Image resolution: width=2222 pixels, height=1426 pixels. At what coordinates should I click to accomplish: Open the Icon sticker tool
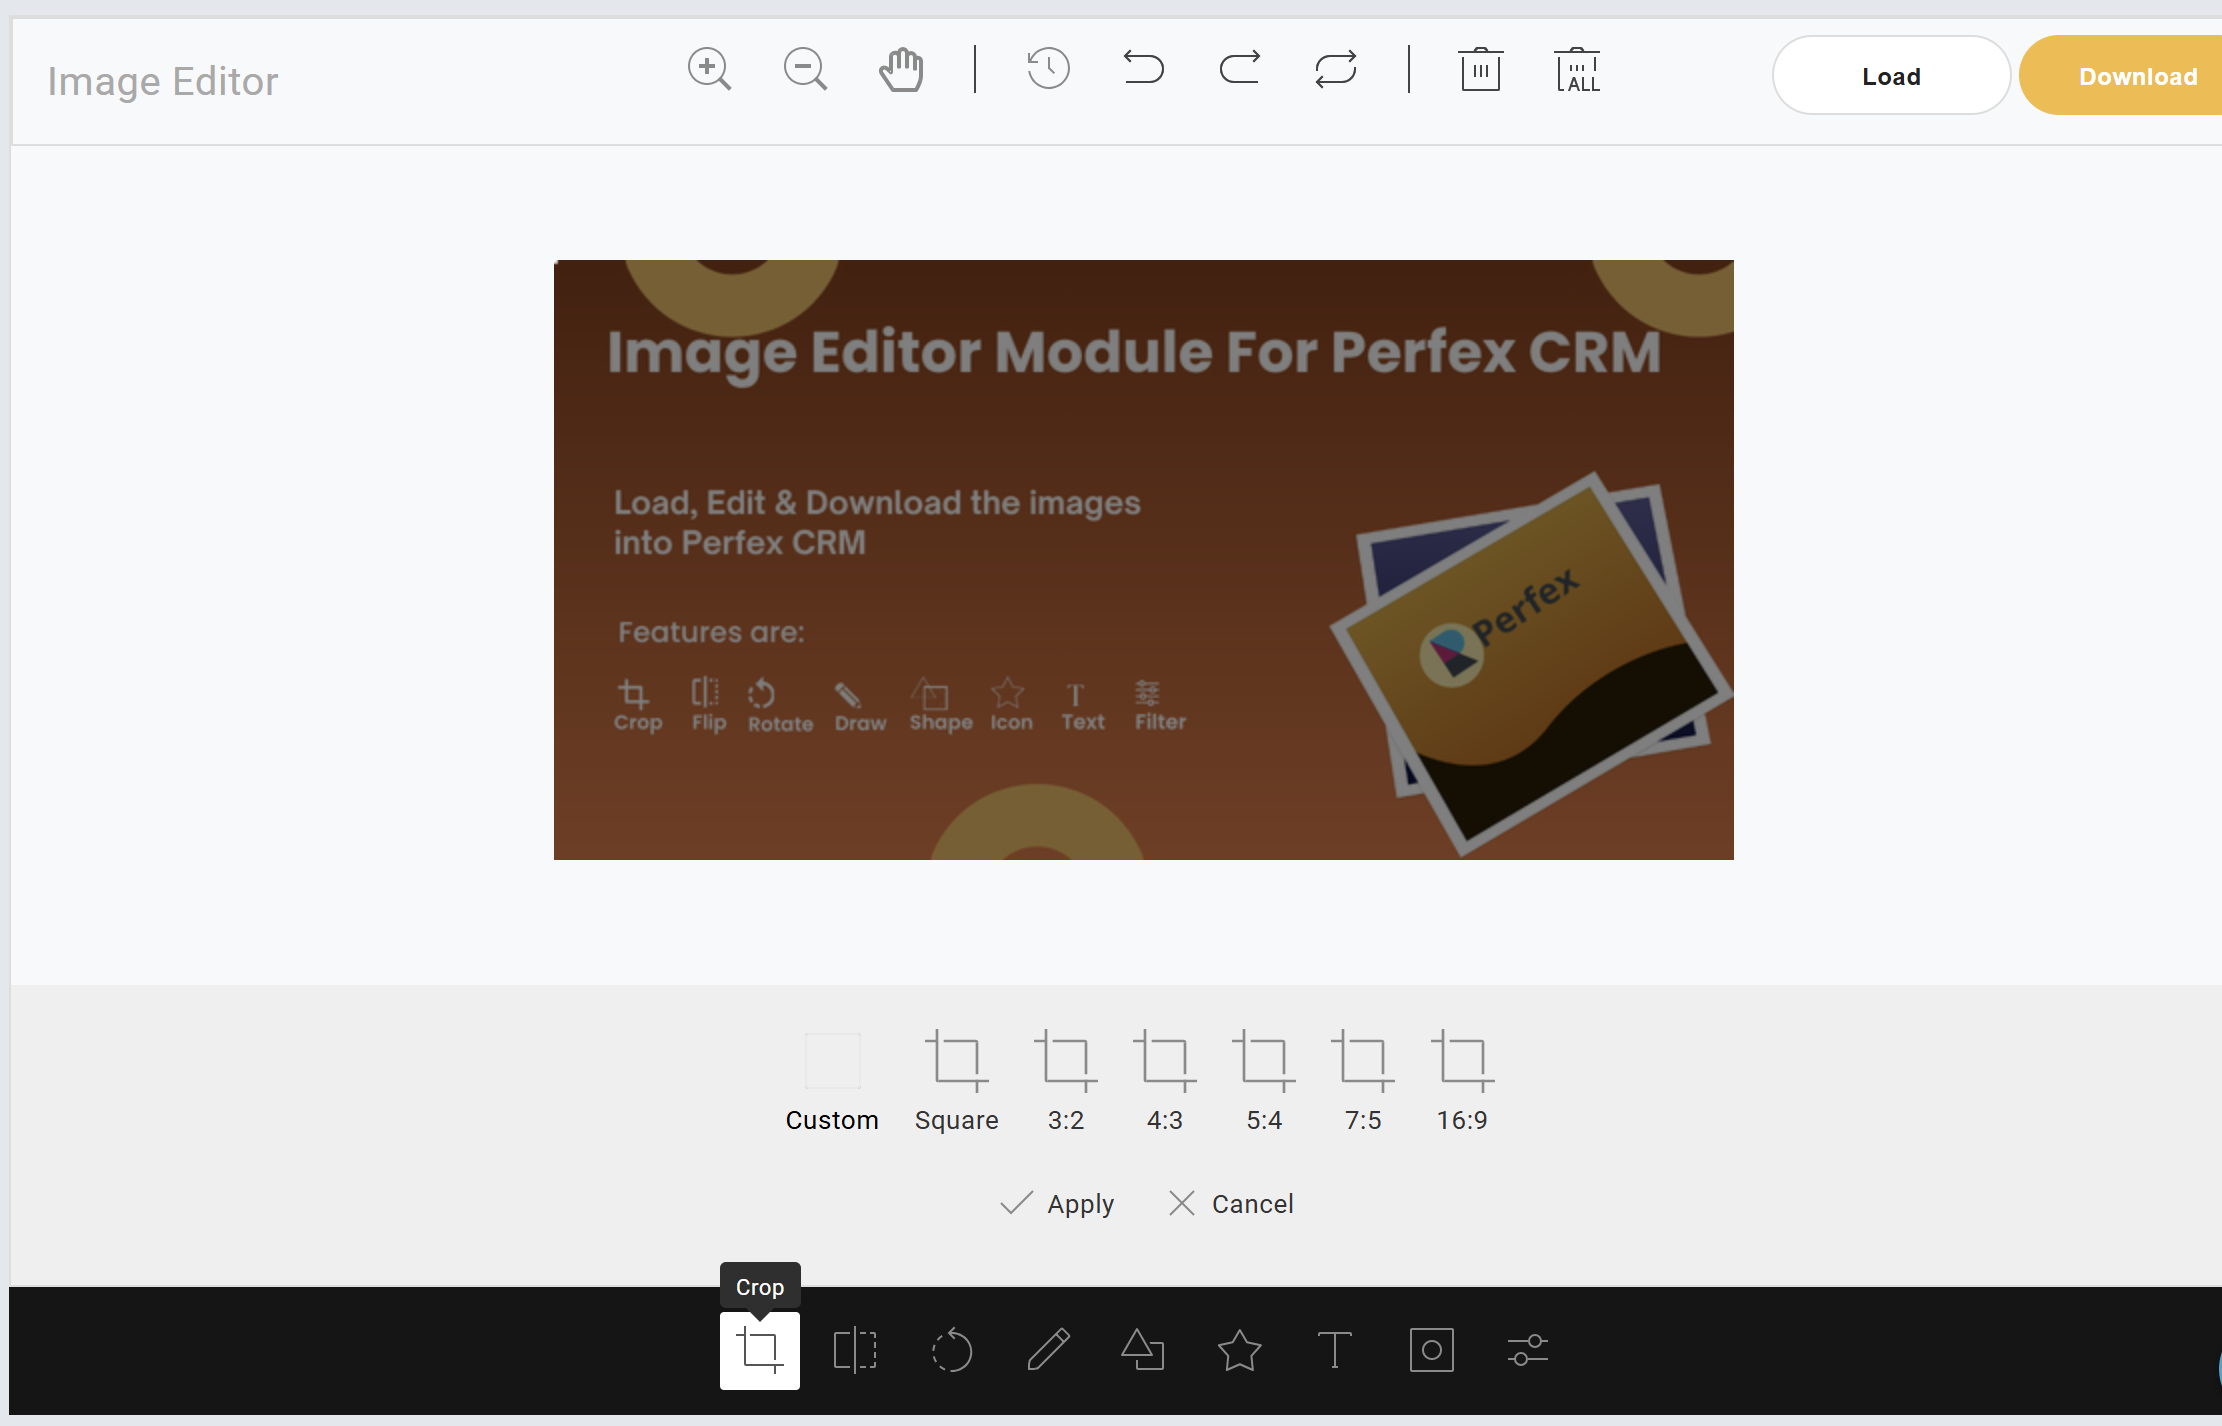1239,1350
